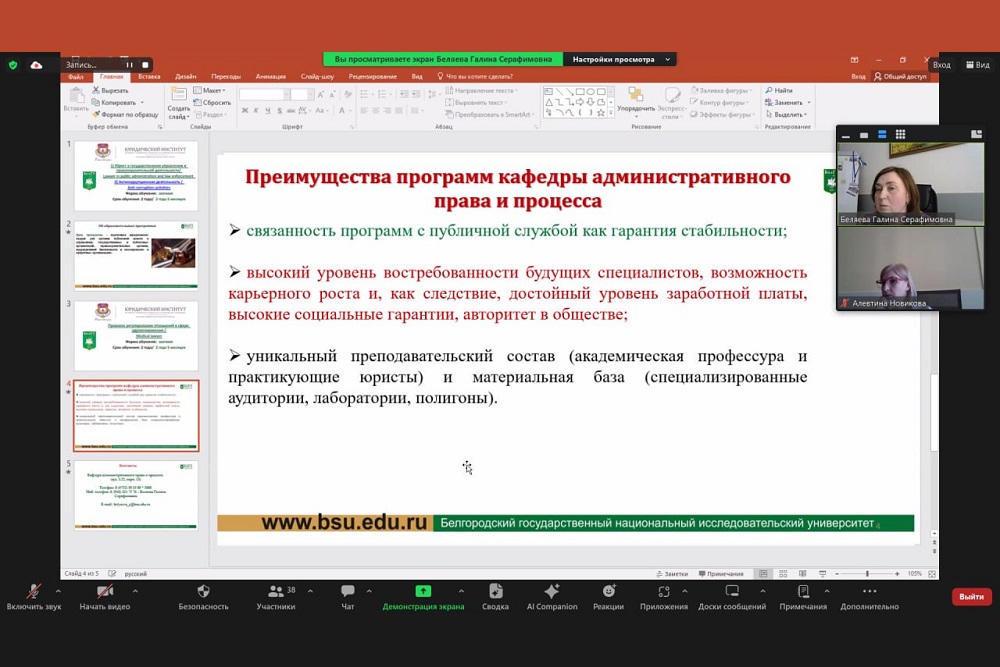This screenshot has height=667, width=1000.
Task: Click the green Демонстрация экрана icon
Action: 423,592
